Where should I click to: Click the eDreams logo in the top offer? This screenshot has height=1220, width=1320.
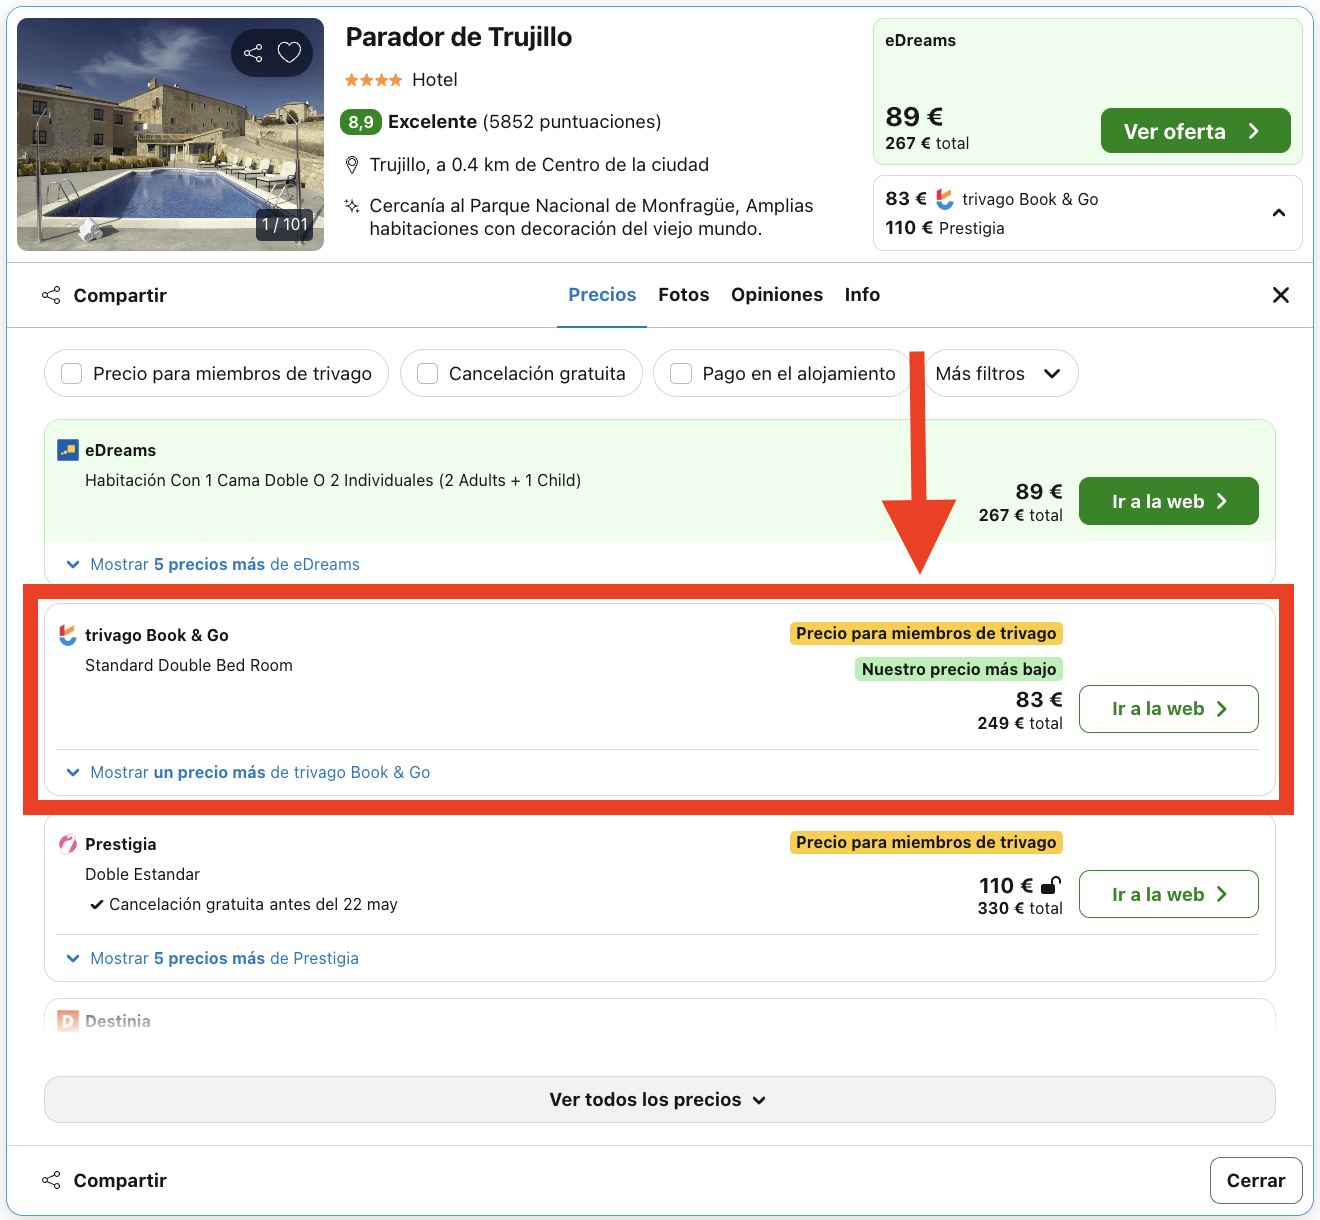[x=67, y=450]
